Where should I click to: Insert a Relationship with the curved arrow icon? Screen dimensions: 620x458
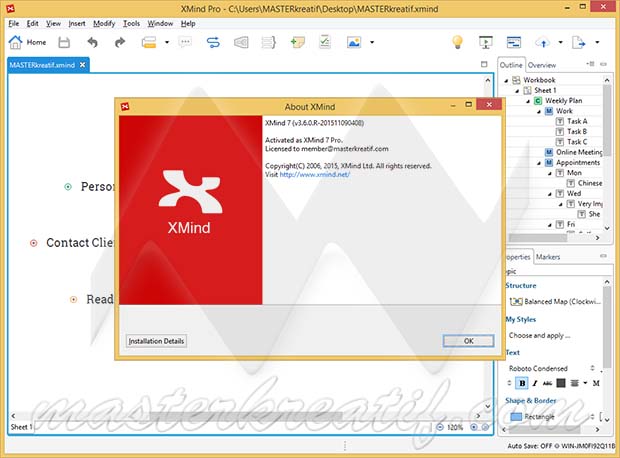[213, 42]
